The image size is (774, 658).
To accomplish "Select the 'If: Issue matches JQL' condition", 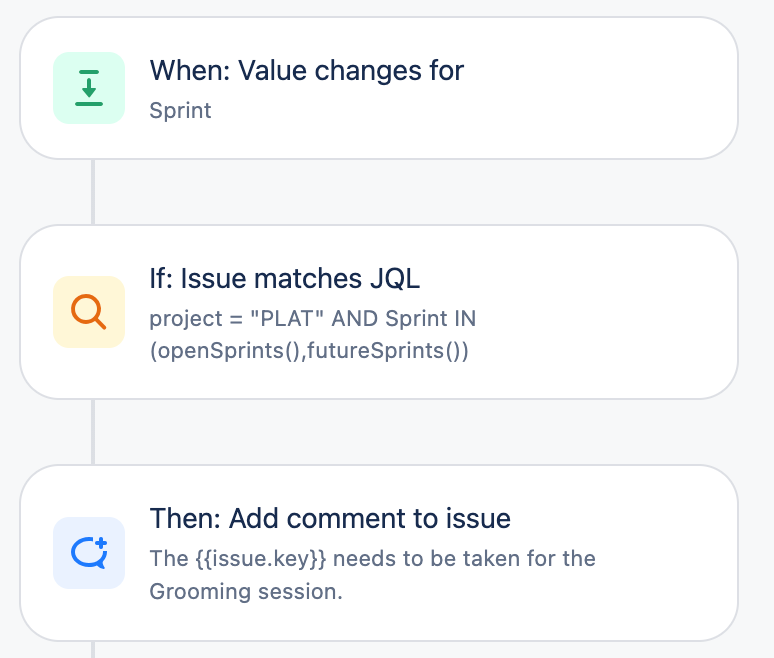I will pyautogui.click(x=284, y=280).
